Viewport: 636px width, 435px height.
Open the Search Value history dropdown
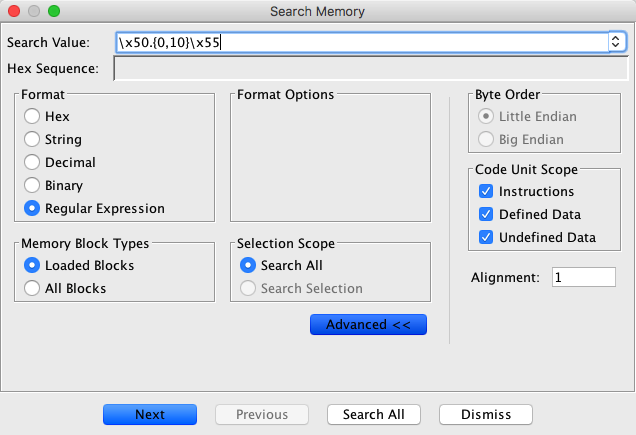(x=617, y=42)
